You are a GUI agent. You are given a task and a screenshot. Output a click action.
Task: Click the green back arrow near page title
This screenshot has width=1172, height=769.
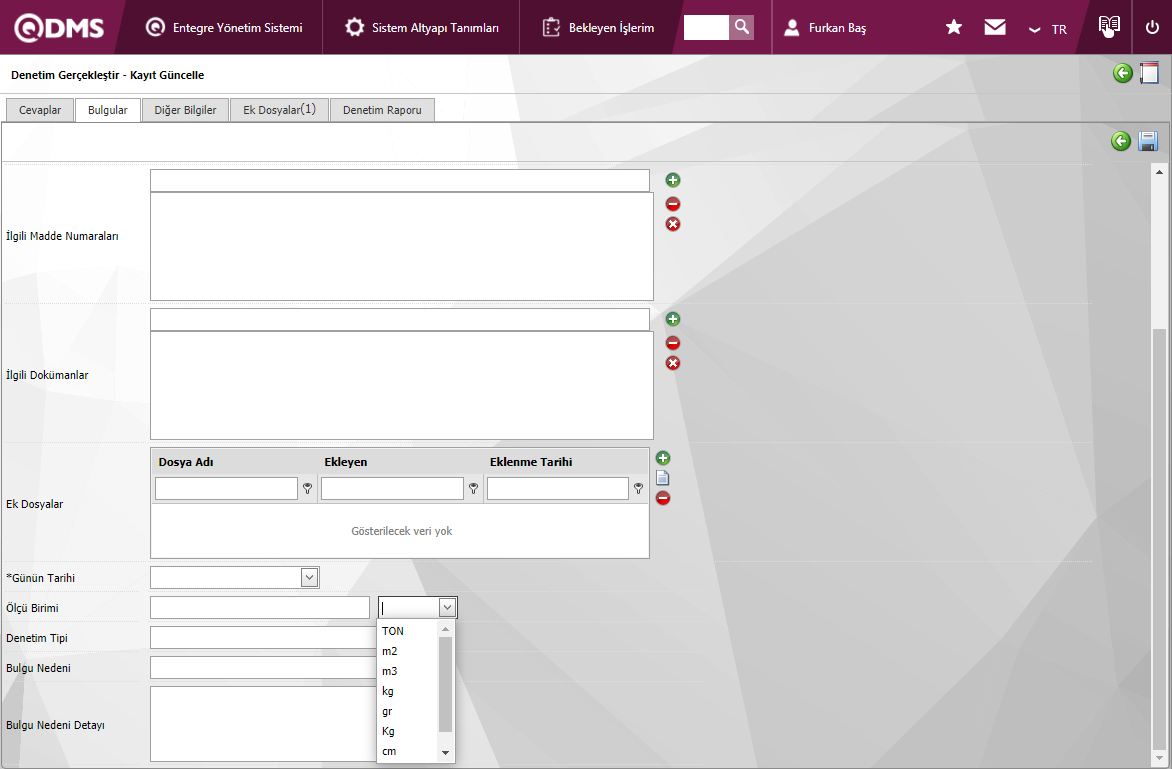pyautogui.click(x=1123, y=73)
